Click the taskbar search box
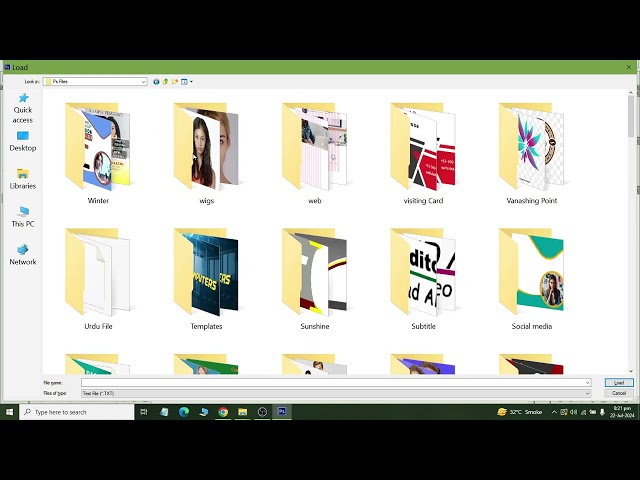This screenshot has width=640, height=480. point(77,412)
